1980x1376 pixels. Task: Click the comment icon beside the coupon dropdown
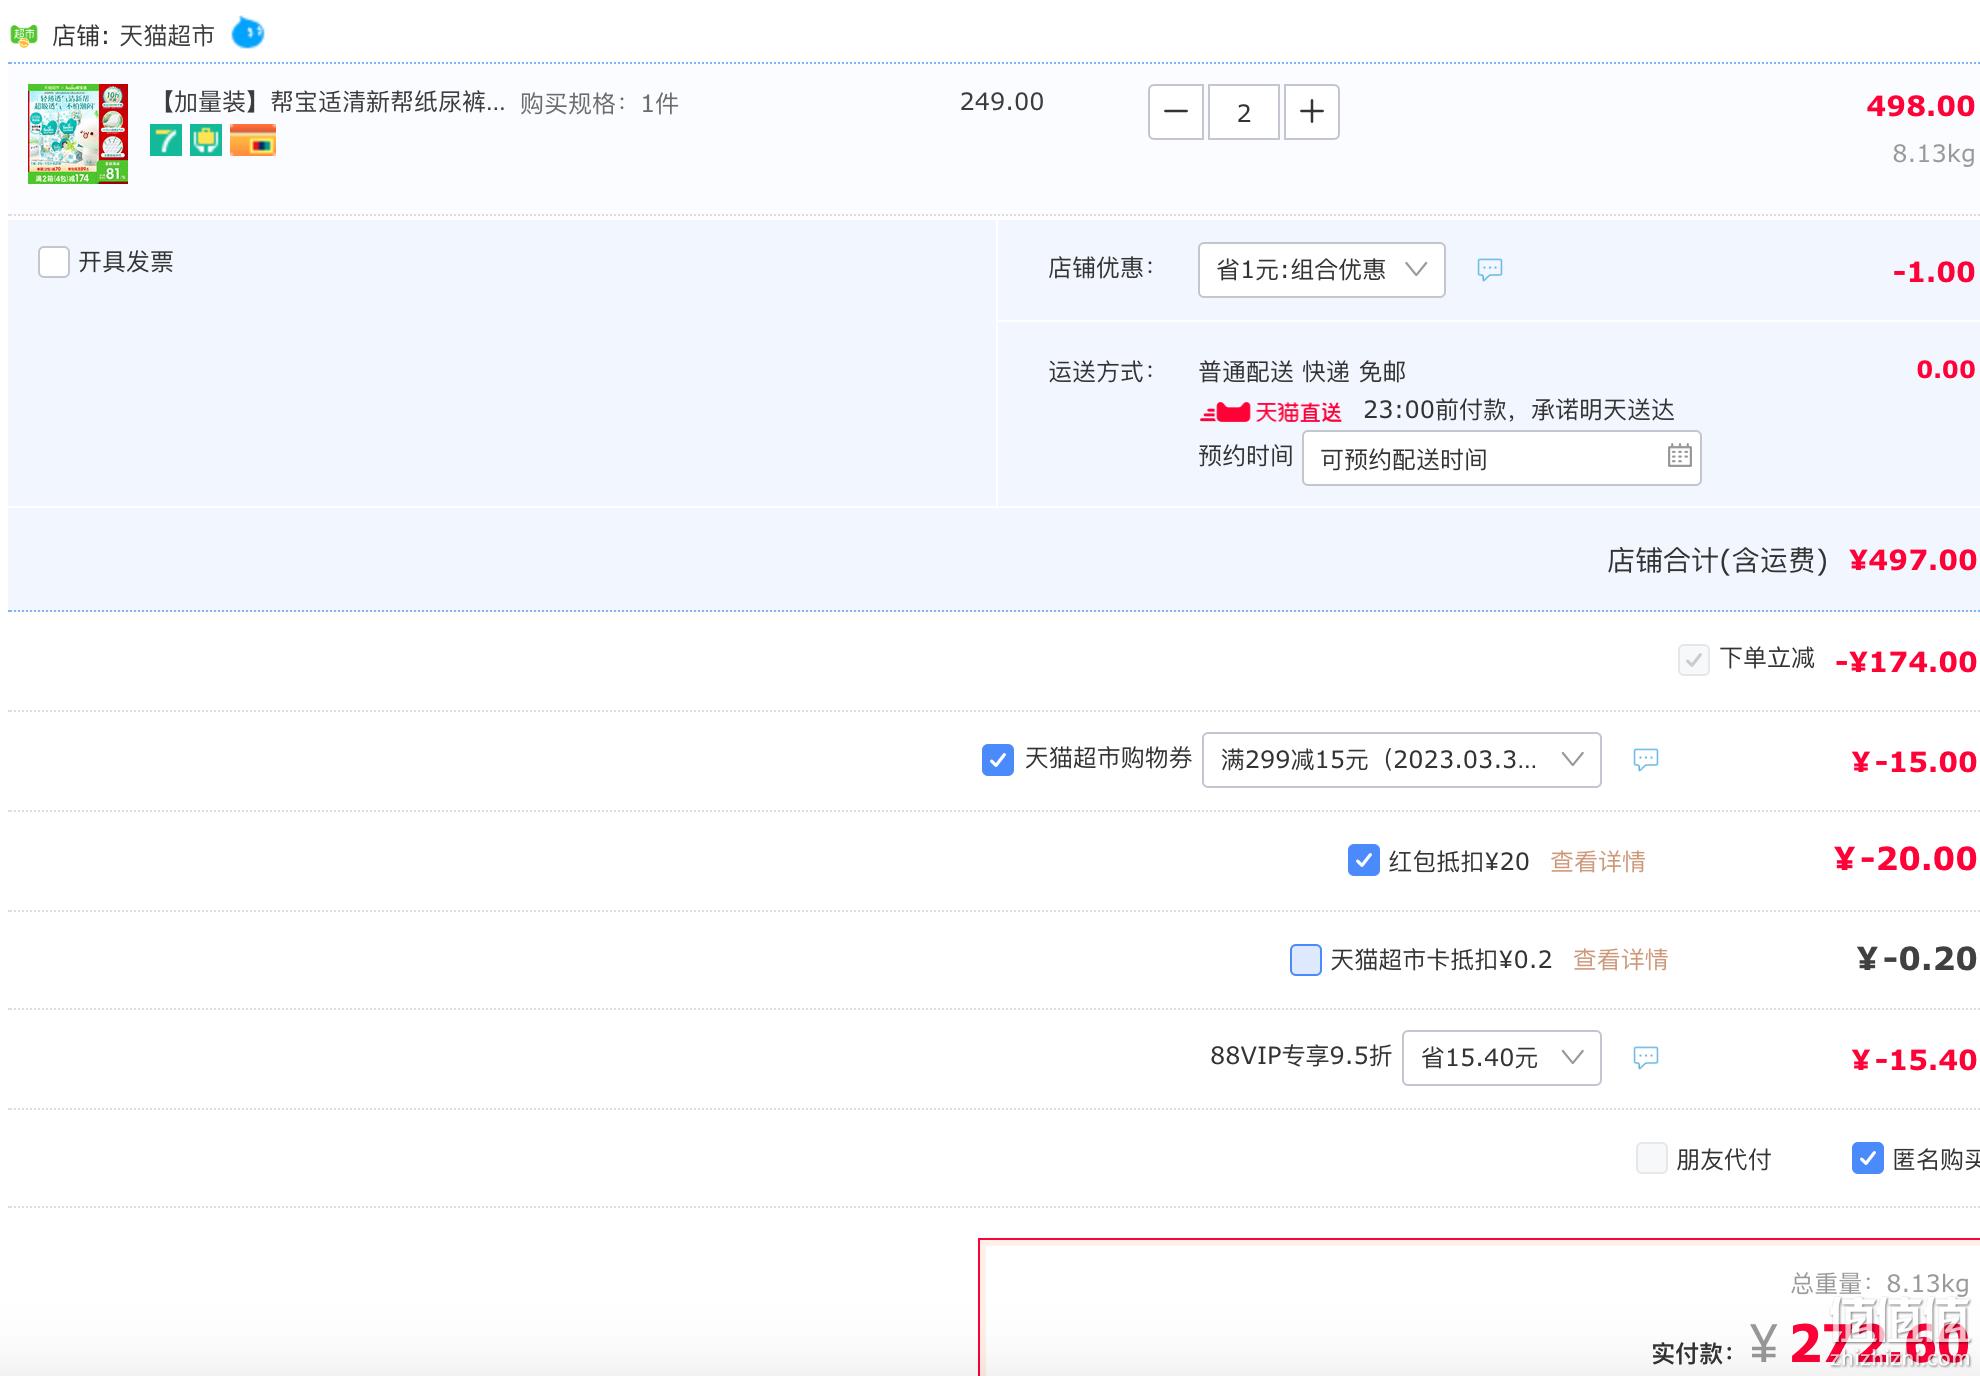1646,760
